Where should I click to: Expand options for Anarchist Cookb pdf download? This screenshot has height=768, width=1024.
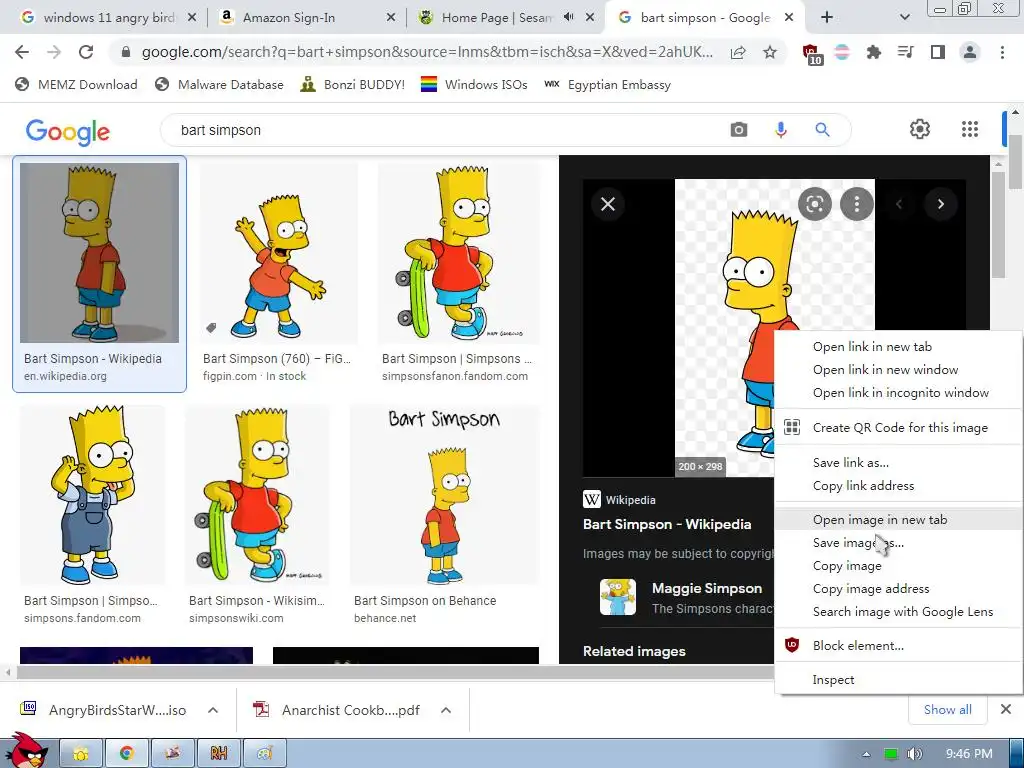(x=446, y=710)
